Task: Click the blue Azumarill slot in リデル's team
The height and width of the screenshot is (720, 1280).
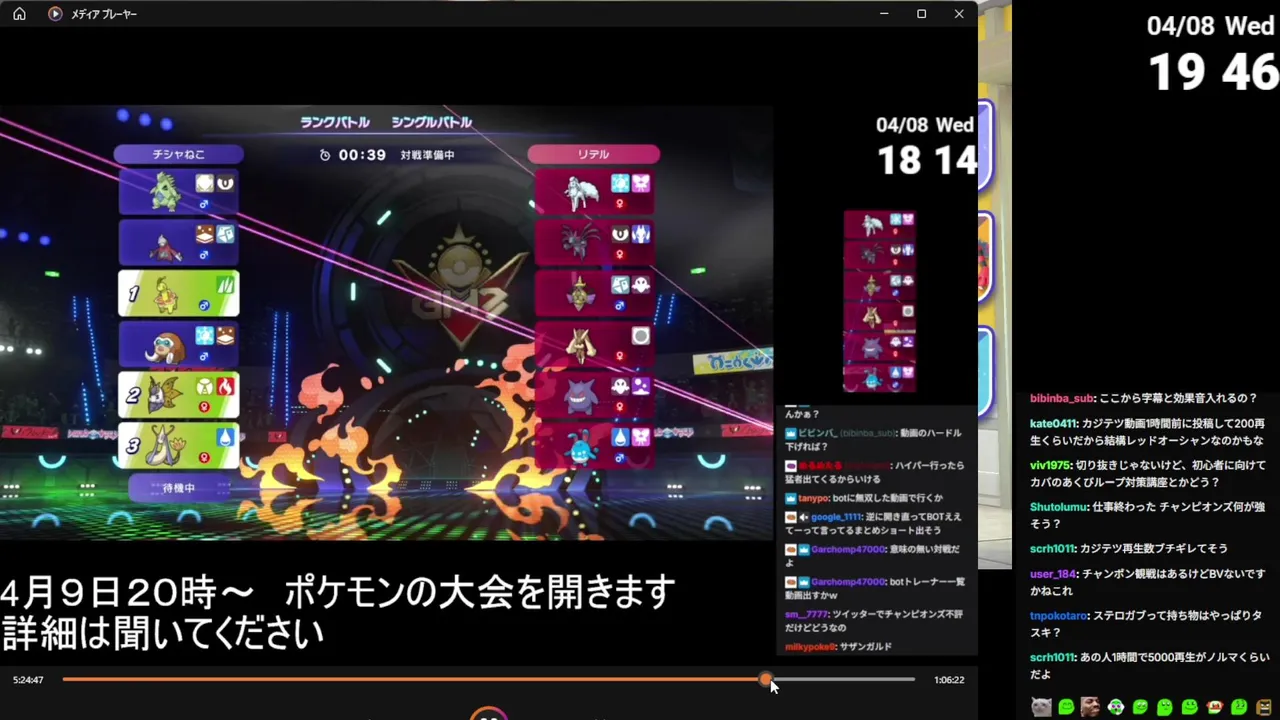Action: [594, 446]
